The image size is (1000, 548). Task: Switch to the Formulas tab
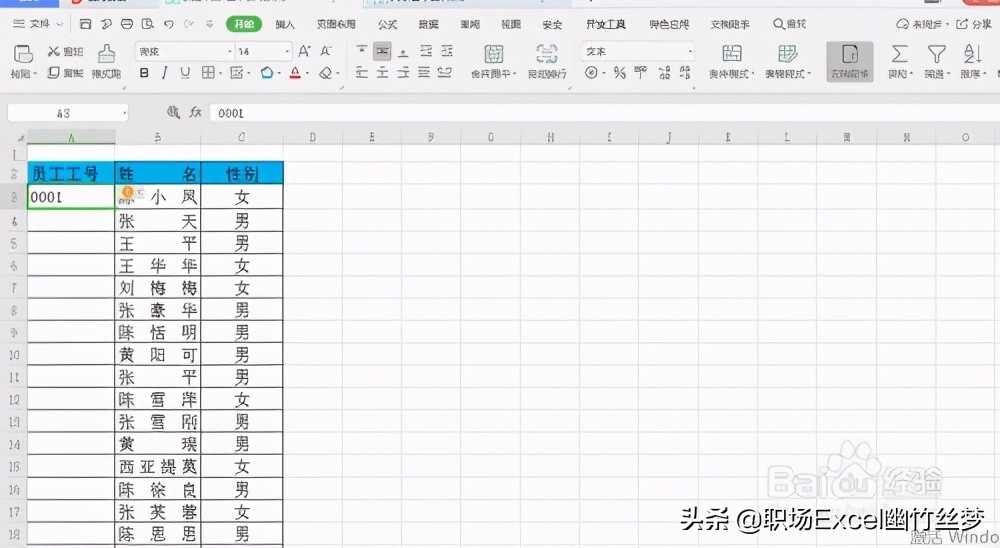coord(387,24)
